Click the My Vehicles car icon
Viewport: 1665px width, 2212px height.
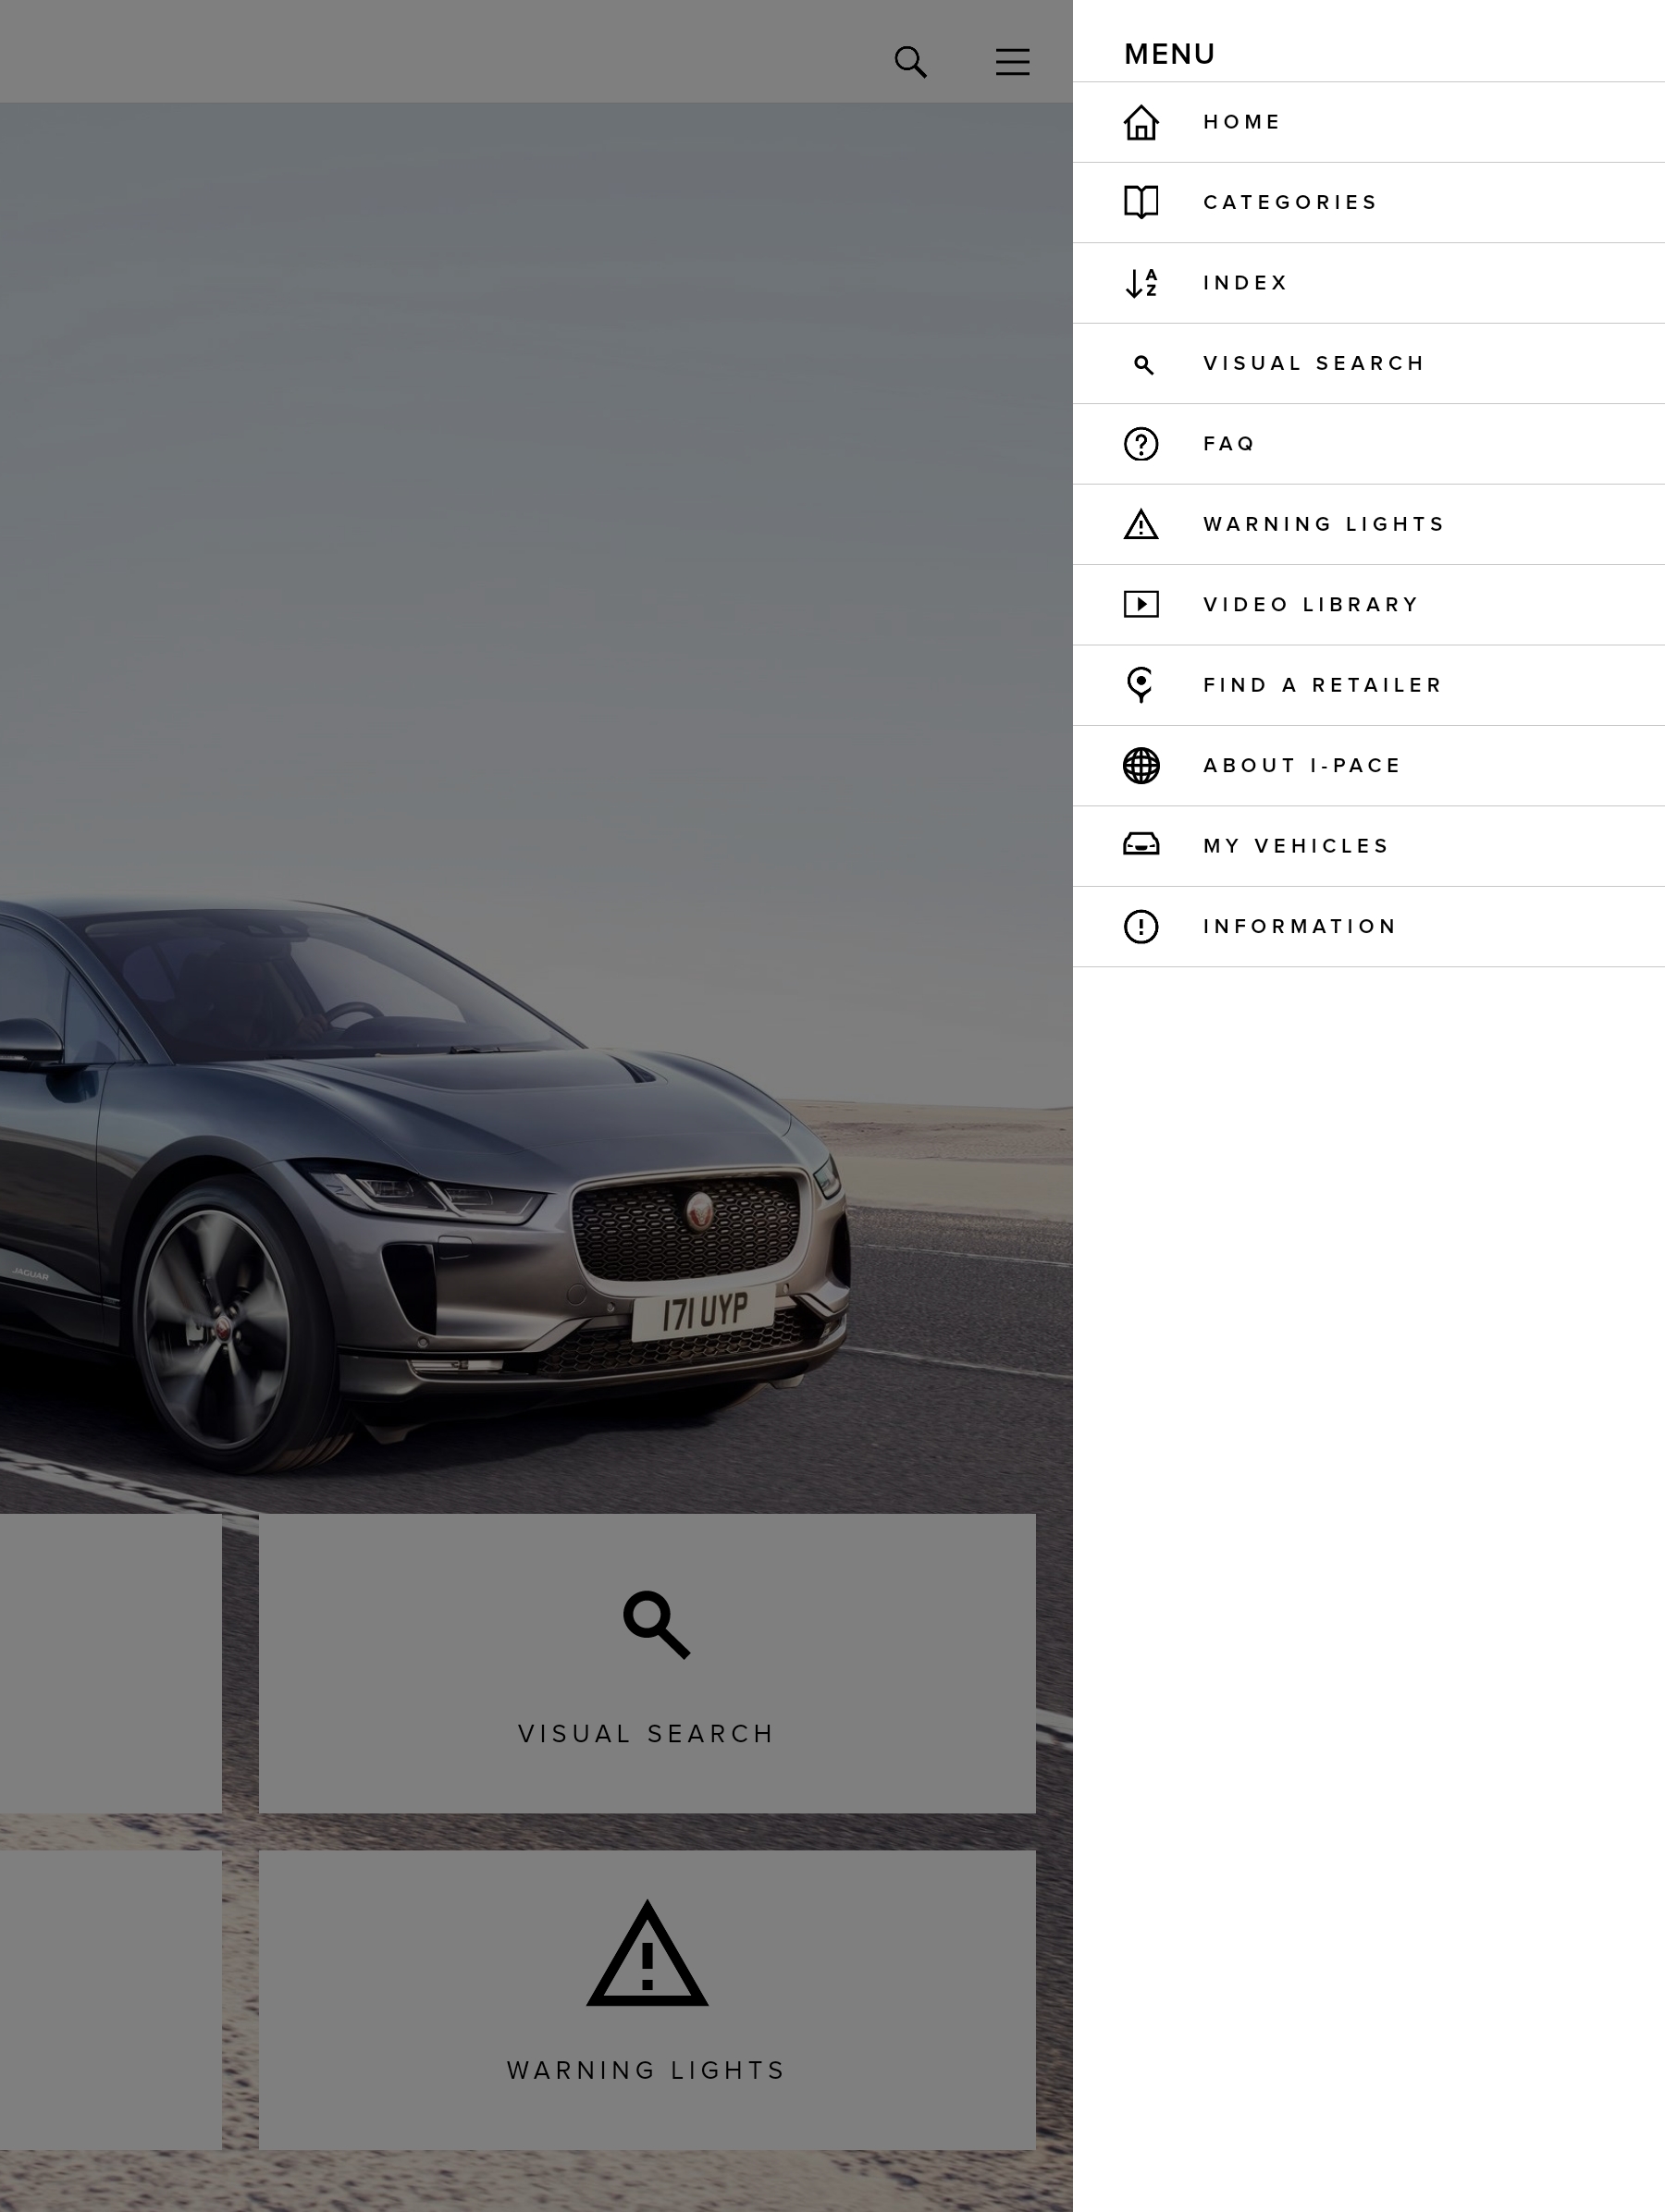click(x=1140, y=845)
